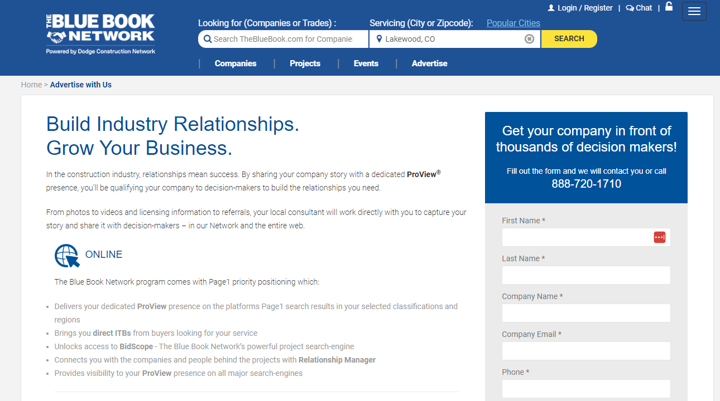
Task: Open the hamburger menu
Action: click(694, 11)
